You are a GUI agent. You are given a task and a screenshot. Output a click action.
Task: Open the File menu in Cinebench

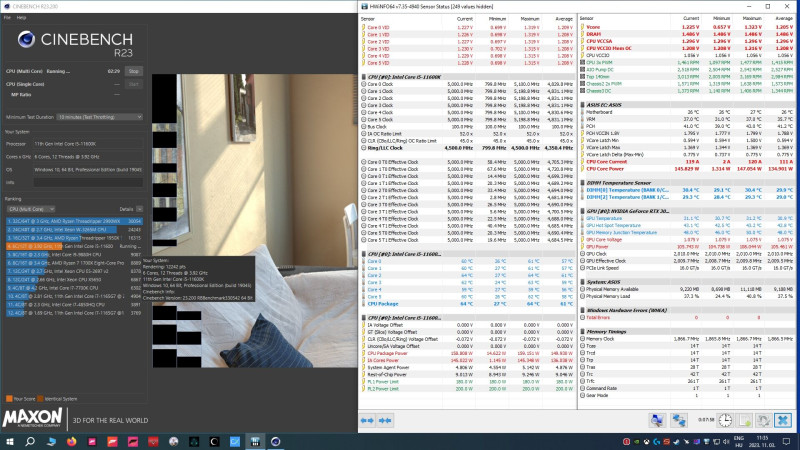(7, 17)
